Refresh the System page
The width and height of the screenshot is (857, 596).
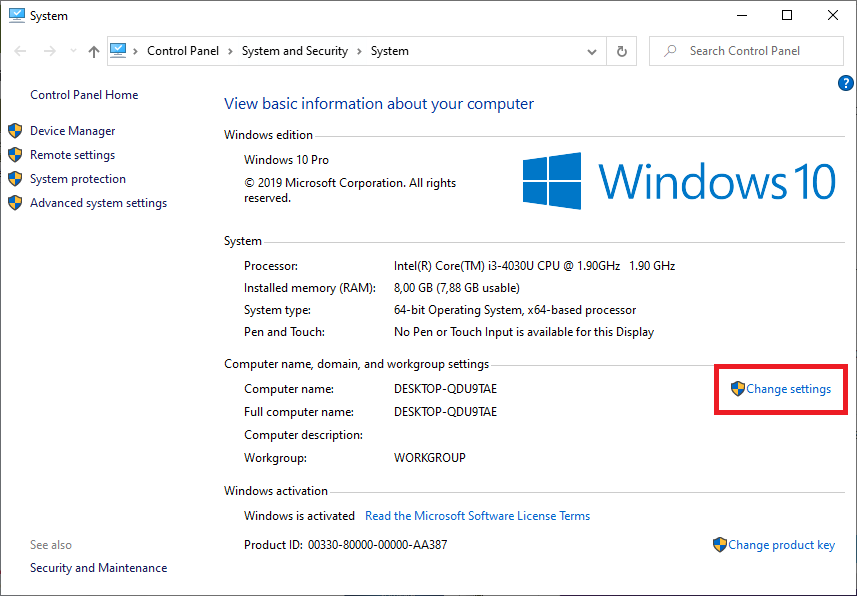622,51
